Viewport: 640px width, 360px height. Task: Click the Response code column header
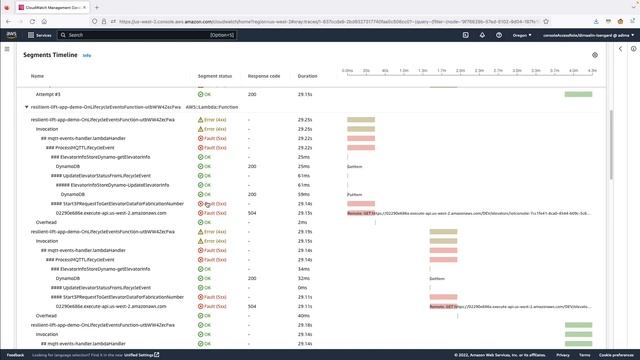[x=264, y=76]
